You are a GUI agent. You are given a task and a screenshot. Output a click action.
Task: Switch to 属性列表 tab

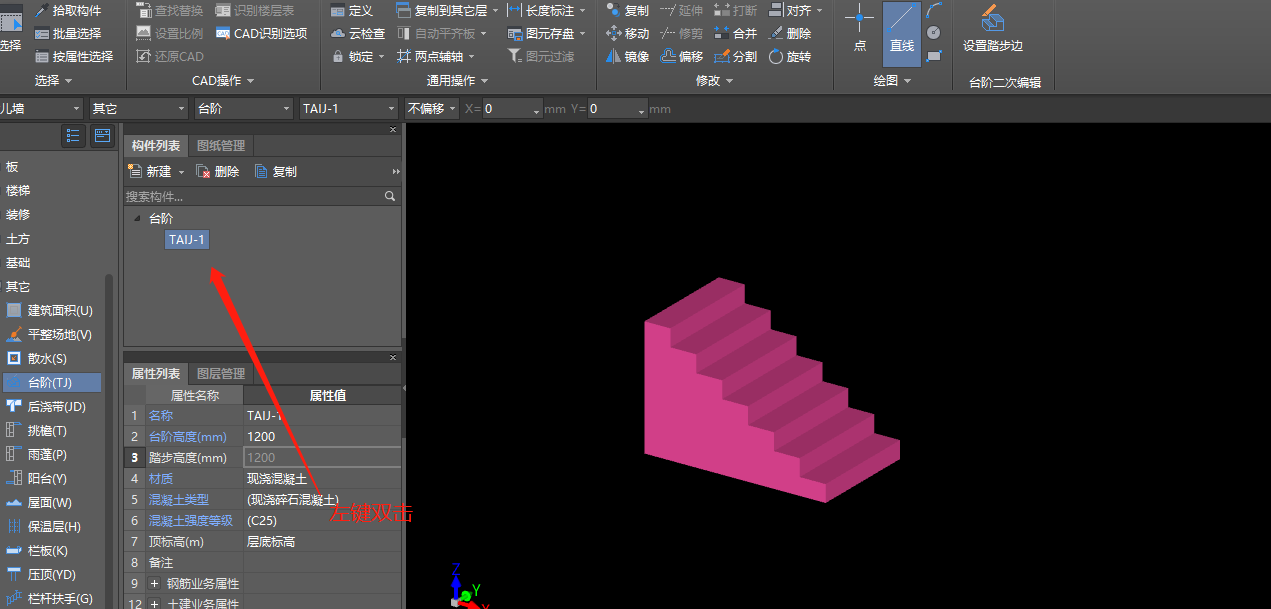pos(156,374)
